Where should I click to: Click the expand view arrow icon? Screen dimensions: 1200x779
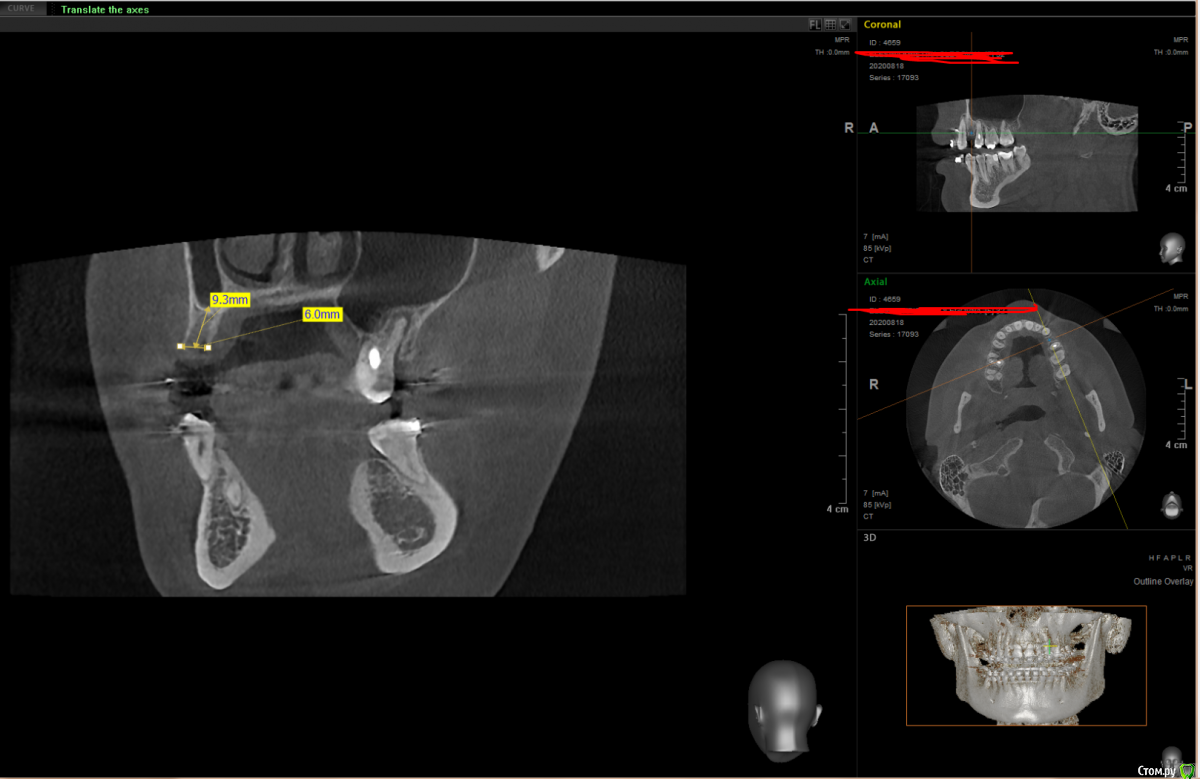tap(845, 24)
